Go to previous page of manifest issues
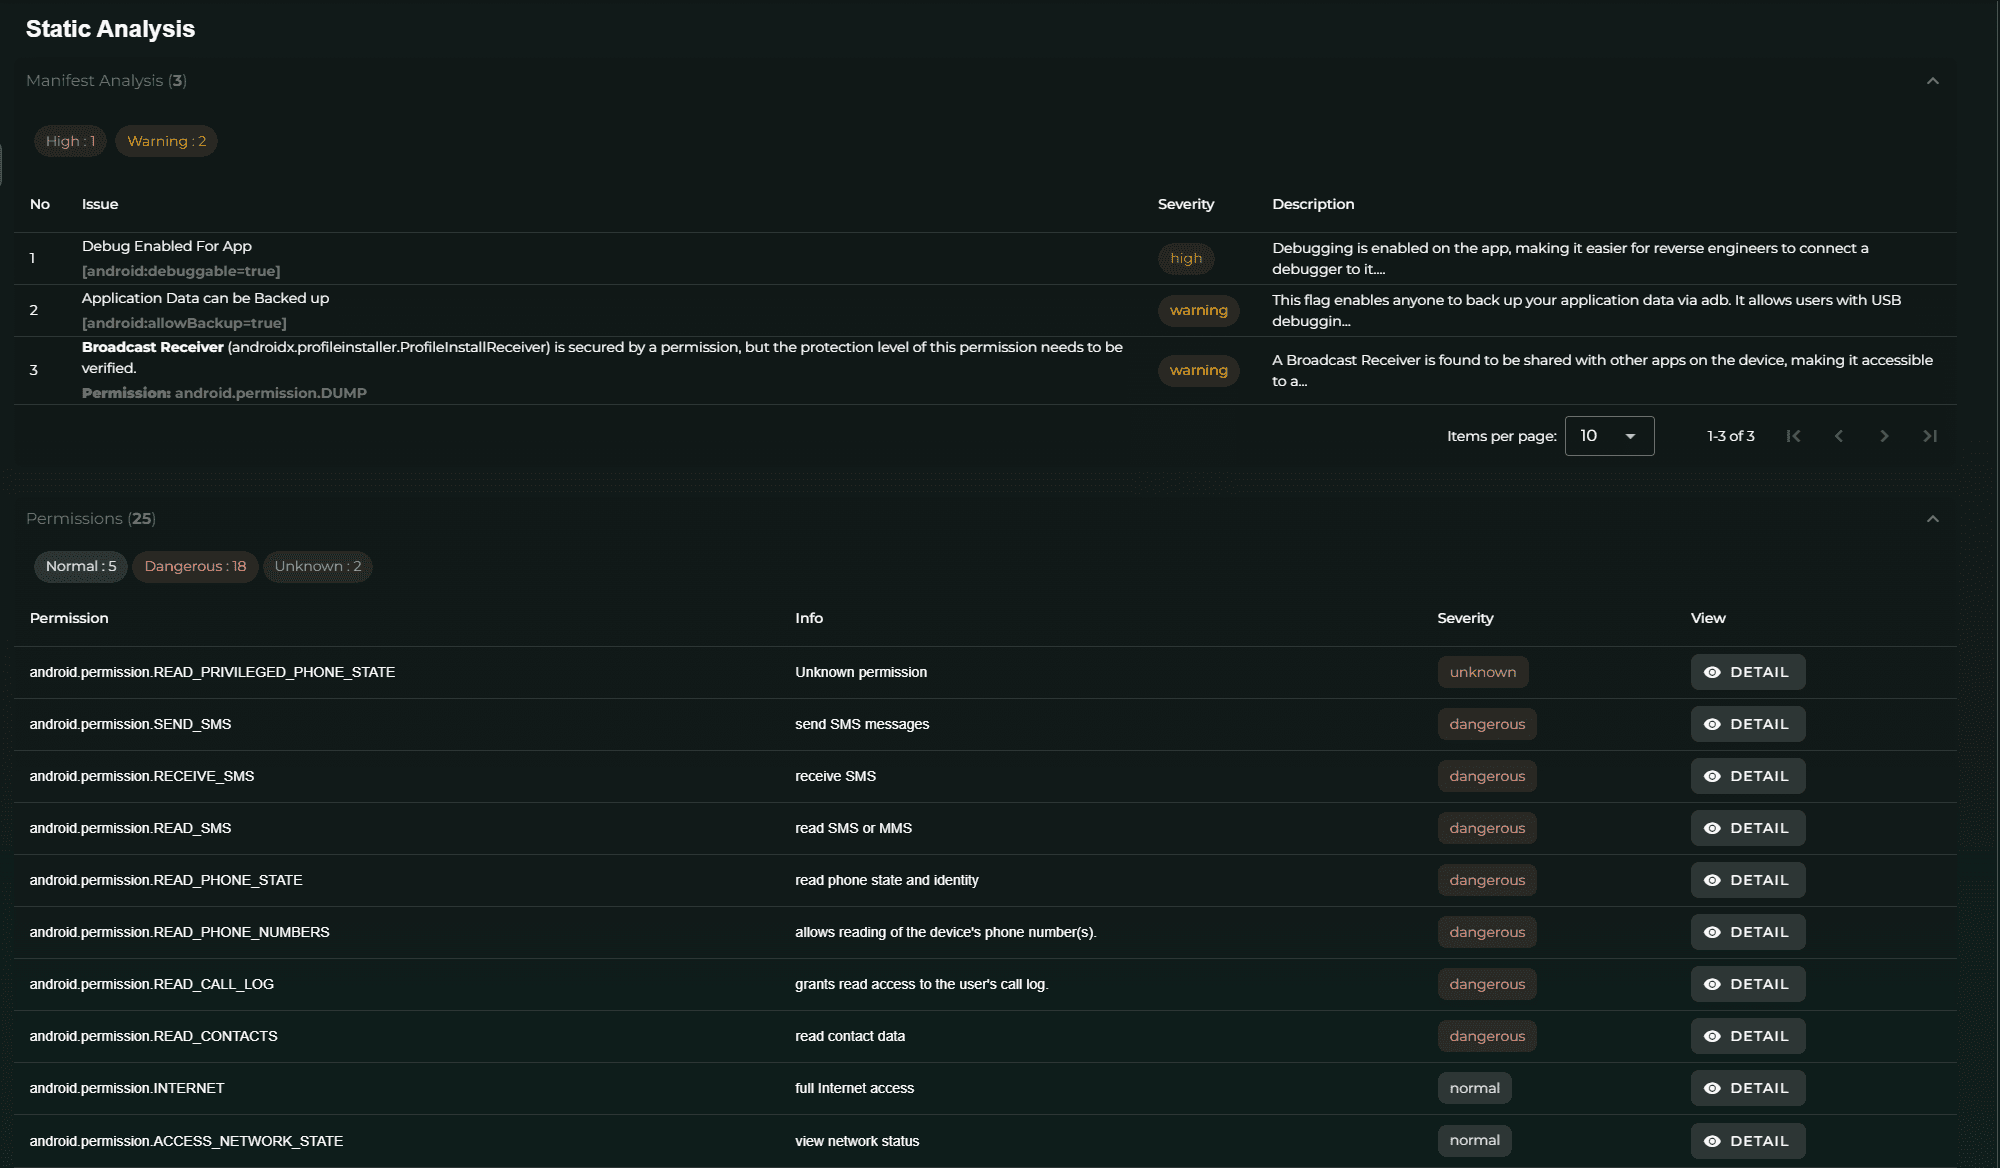Viewport: 2000px width, 1168px height. 1839,436
